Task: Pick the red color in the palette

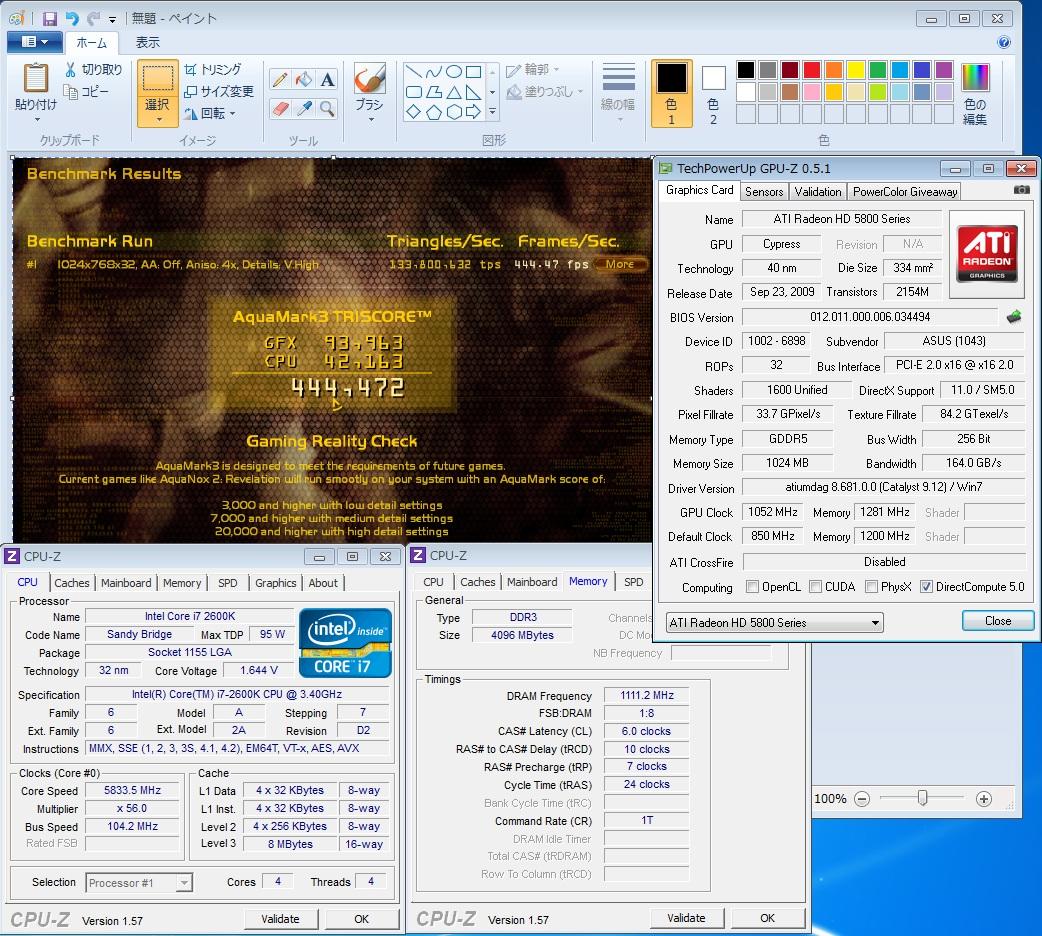Action: click(x=811, y=70)
